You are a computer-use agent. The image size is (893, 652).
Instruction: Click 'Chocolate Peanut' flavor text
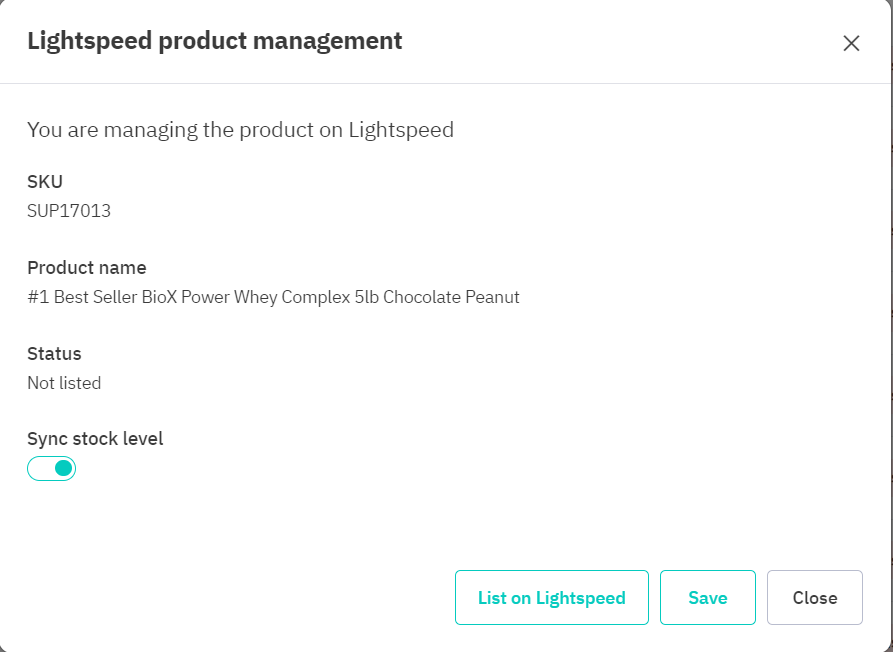click(x=452, y=297)
